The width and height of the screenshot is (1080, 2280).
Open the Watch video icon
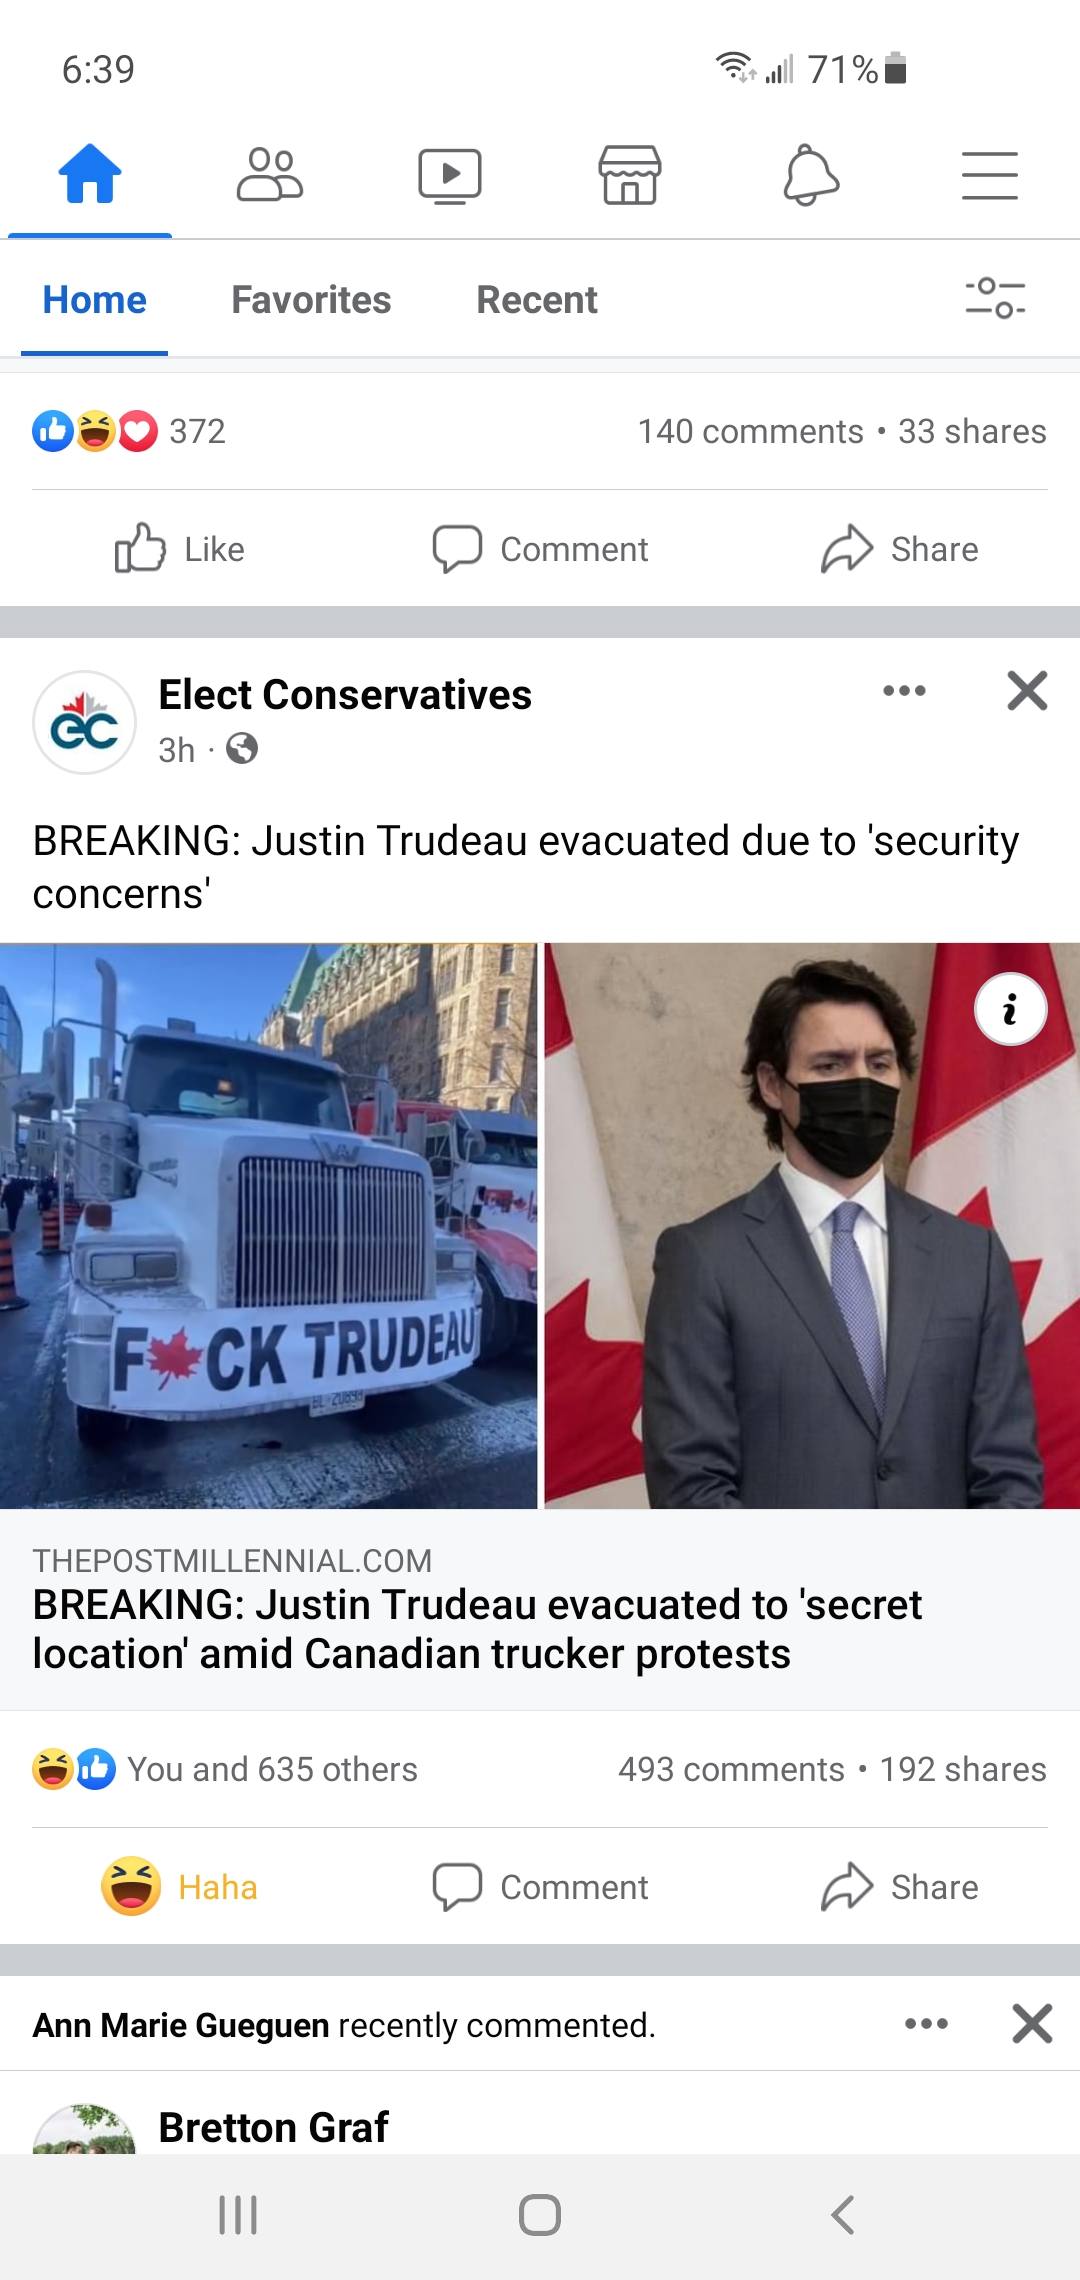(450, 176)
